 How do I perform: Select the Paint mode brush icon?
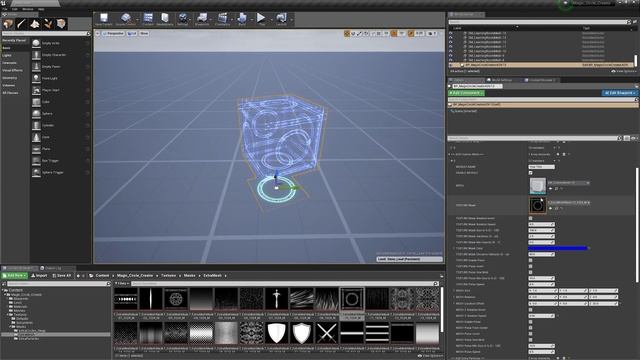(x=21, y=24)
